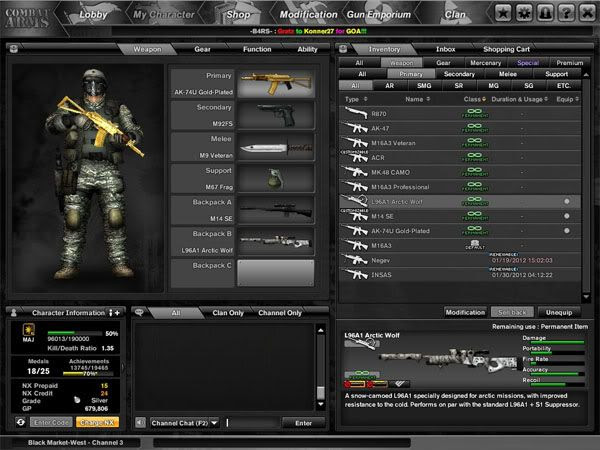Screen dimensions: 600x450
Task: Select Backpack B L96A1 Arctic Wolf slot
Action: pos(276,242)
